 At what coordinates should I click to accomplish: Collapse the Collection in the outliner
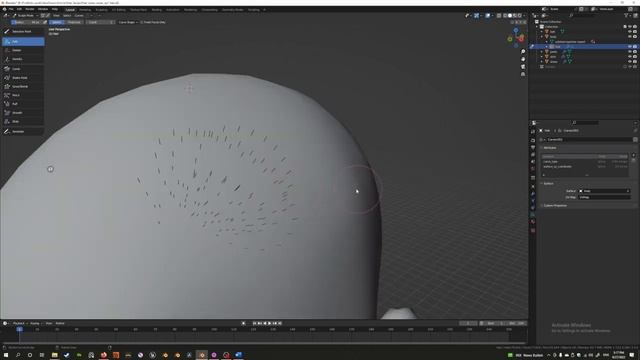[537, 27]
